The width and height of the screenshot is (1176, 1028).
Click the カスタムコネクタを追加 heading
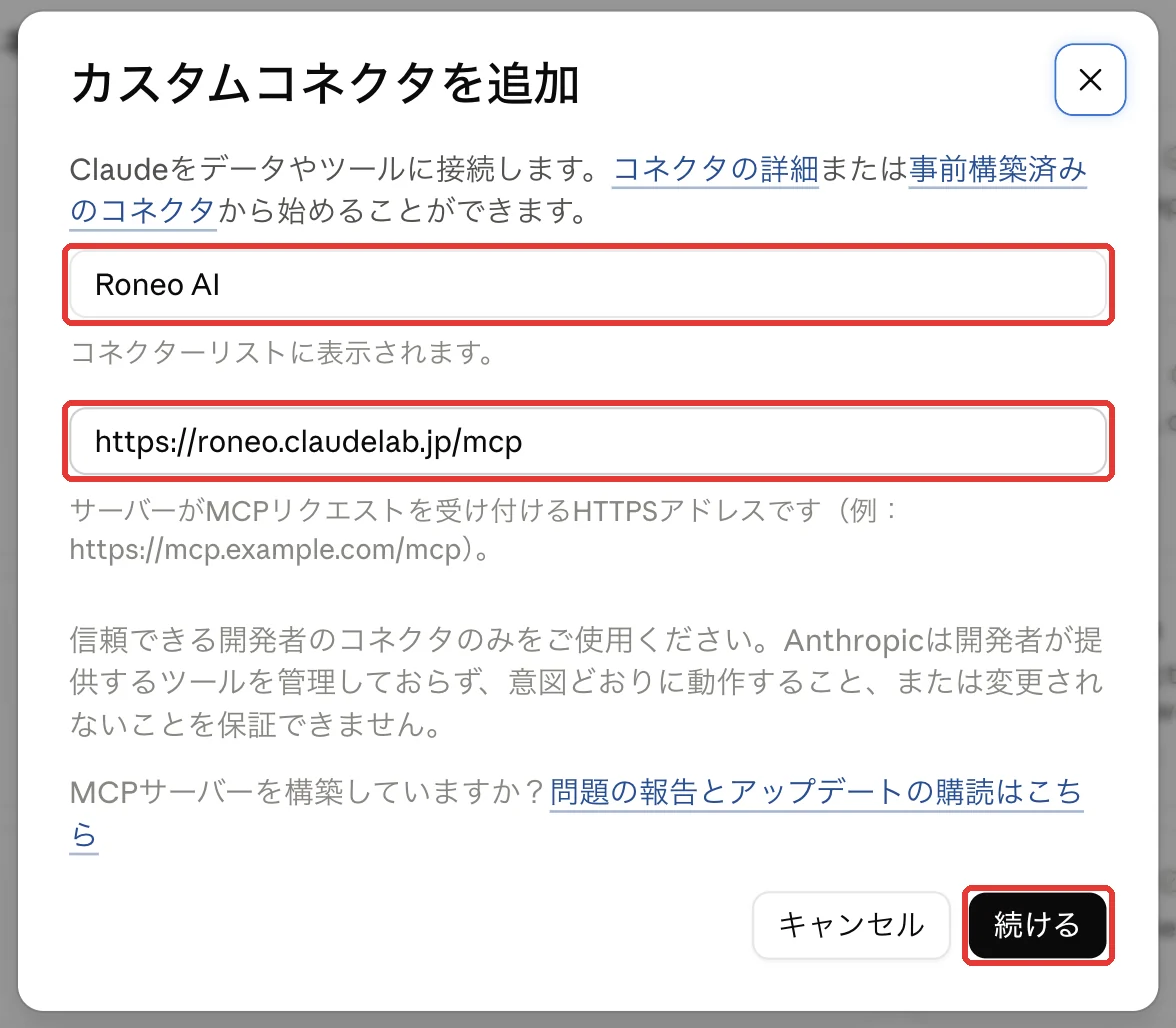pyautogui.click(x=325, y=82)
